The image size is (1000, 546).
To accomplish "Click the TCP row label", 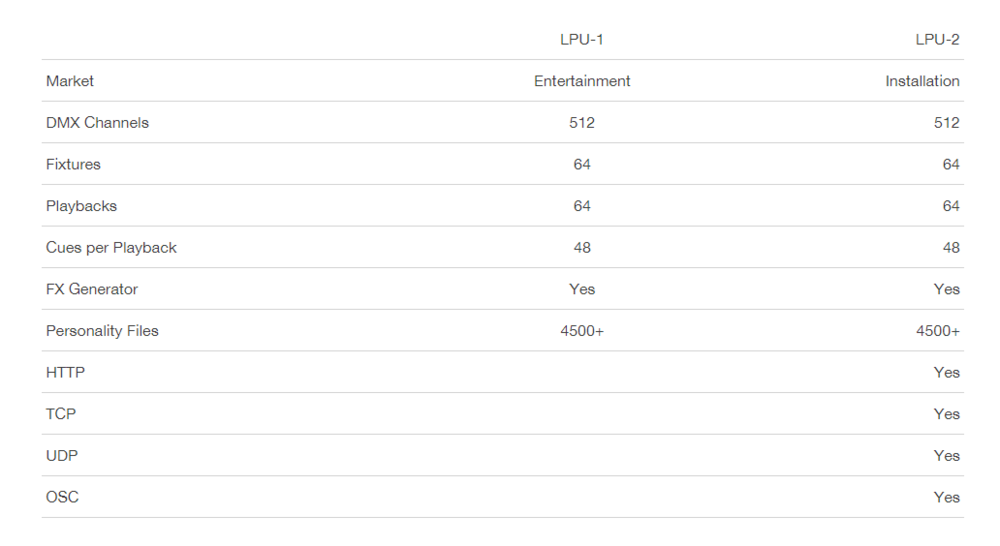I will click(61, 414).
